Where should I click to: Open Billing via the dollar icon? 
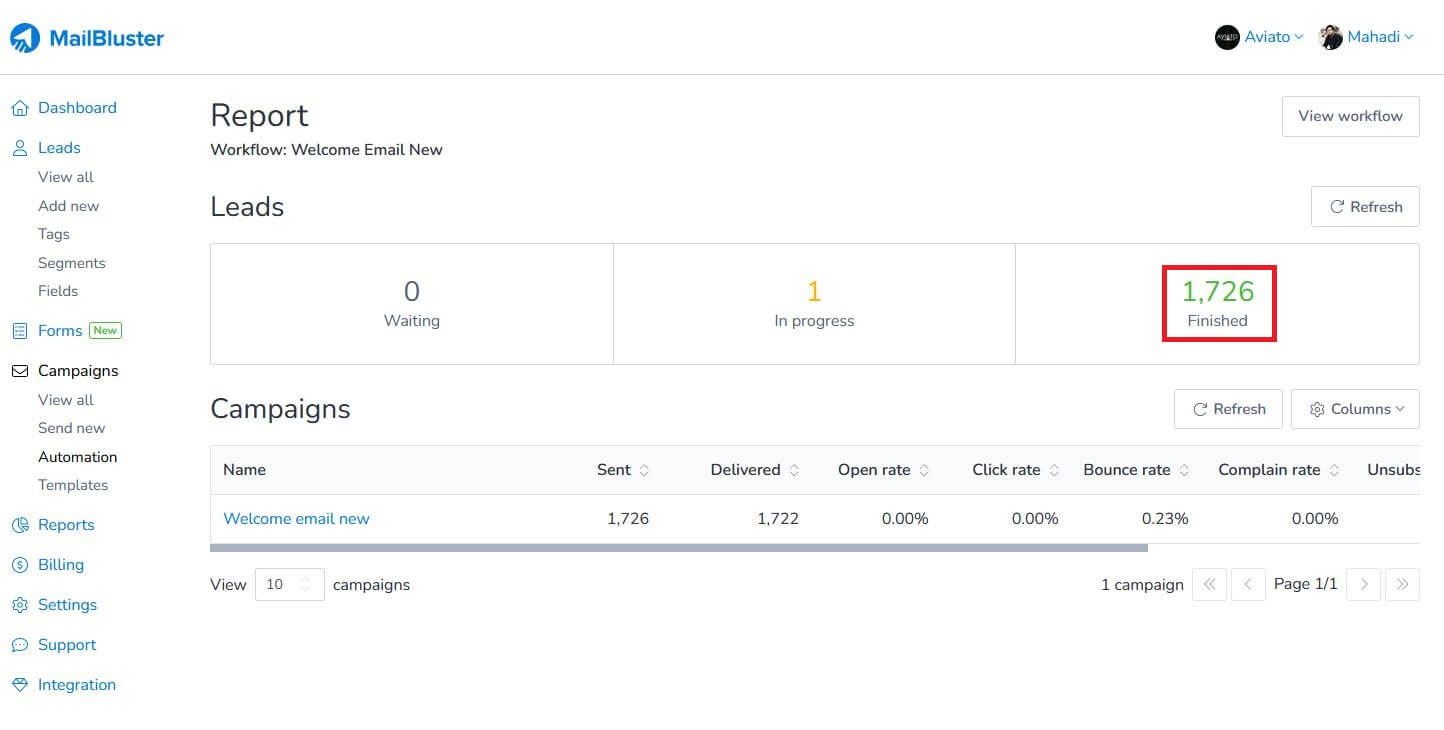pyautogui.click(x=21, y=564)
